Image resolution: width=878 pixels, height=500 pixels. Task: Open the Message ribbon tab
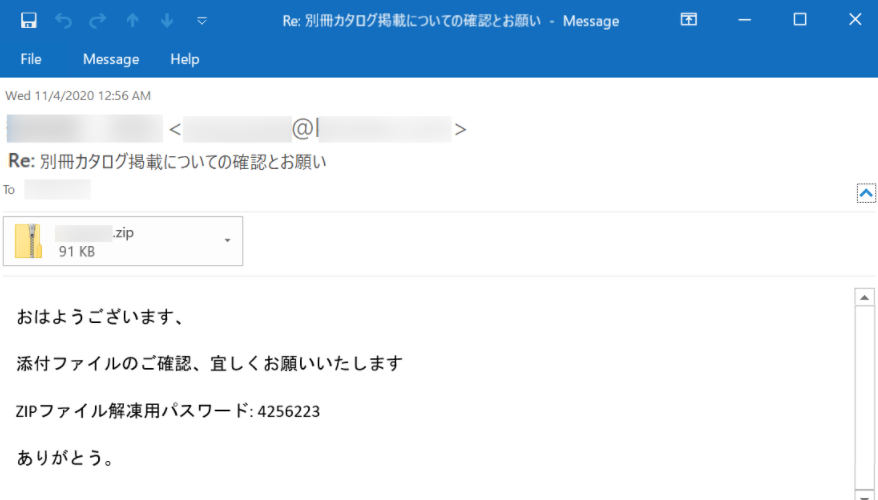pyautogui.click(x=111, y=59)
